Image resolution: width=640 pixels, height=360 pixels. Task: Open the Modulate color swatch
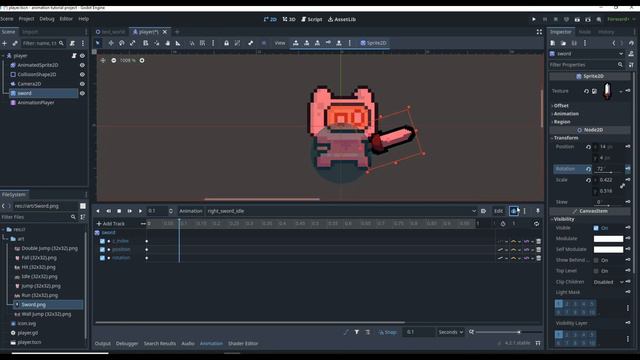[608, 239]
